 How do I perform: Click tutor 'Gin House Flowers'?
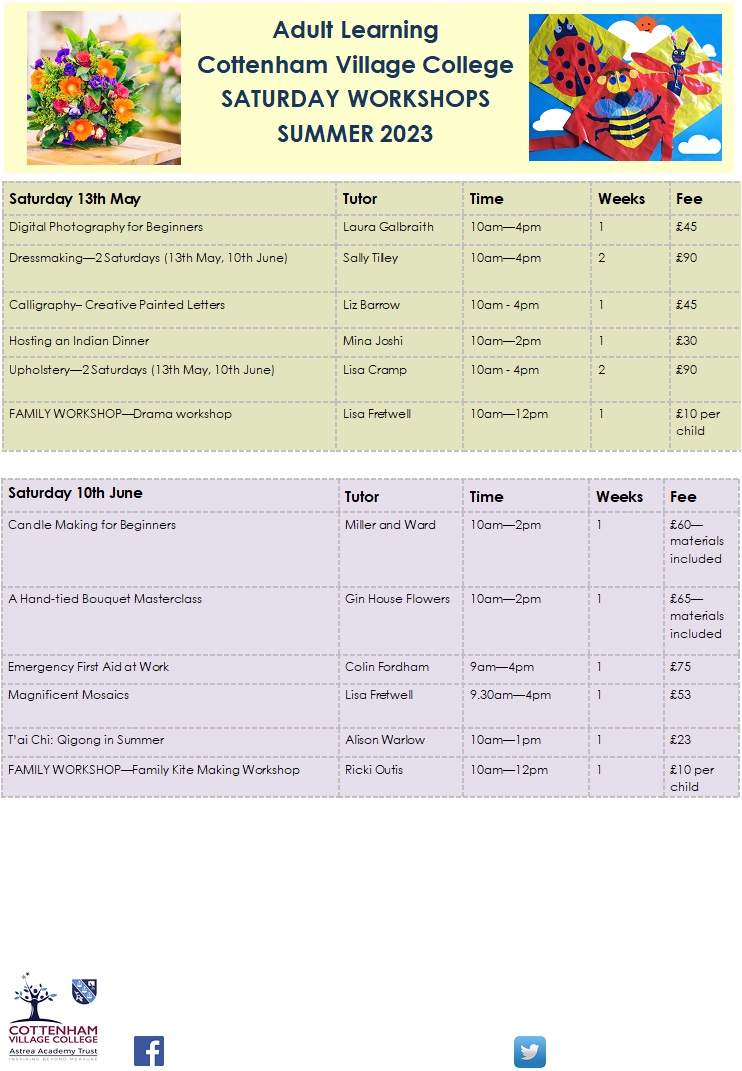[398, 599]
